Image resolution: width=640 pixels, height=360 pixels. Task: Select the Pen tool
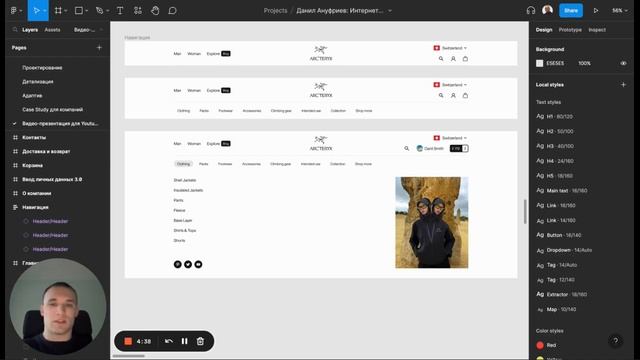pyautogui.click(x=99, y=11)
